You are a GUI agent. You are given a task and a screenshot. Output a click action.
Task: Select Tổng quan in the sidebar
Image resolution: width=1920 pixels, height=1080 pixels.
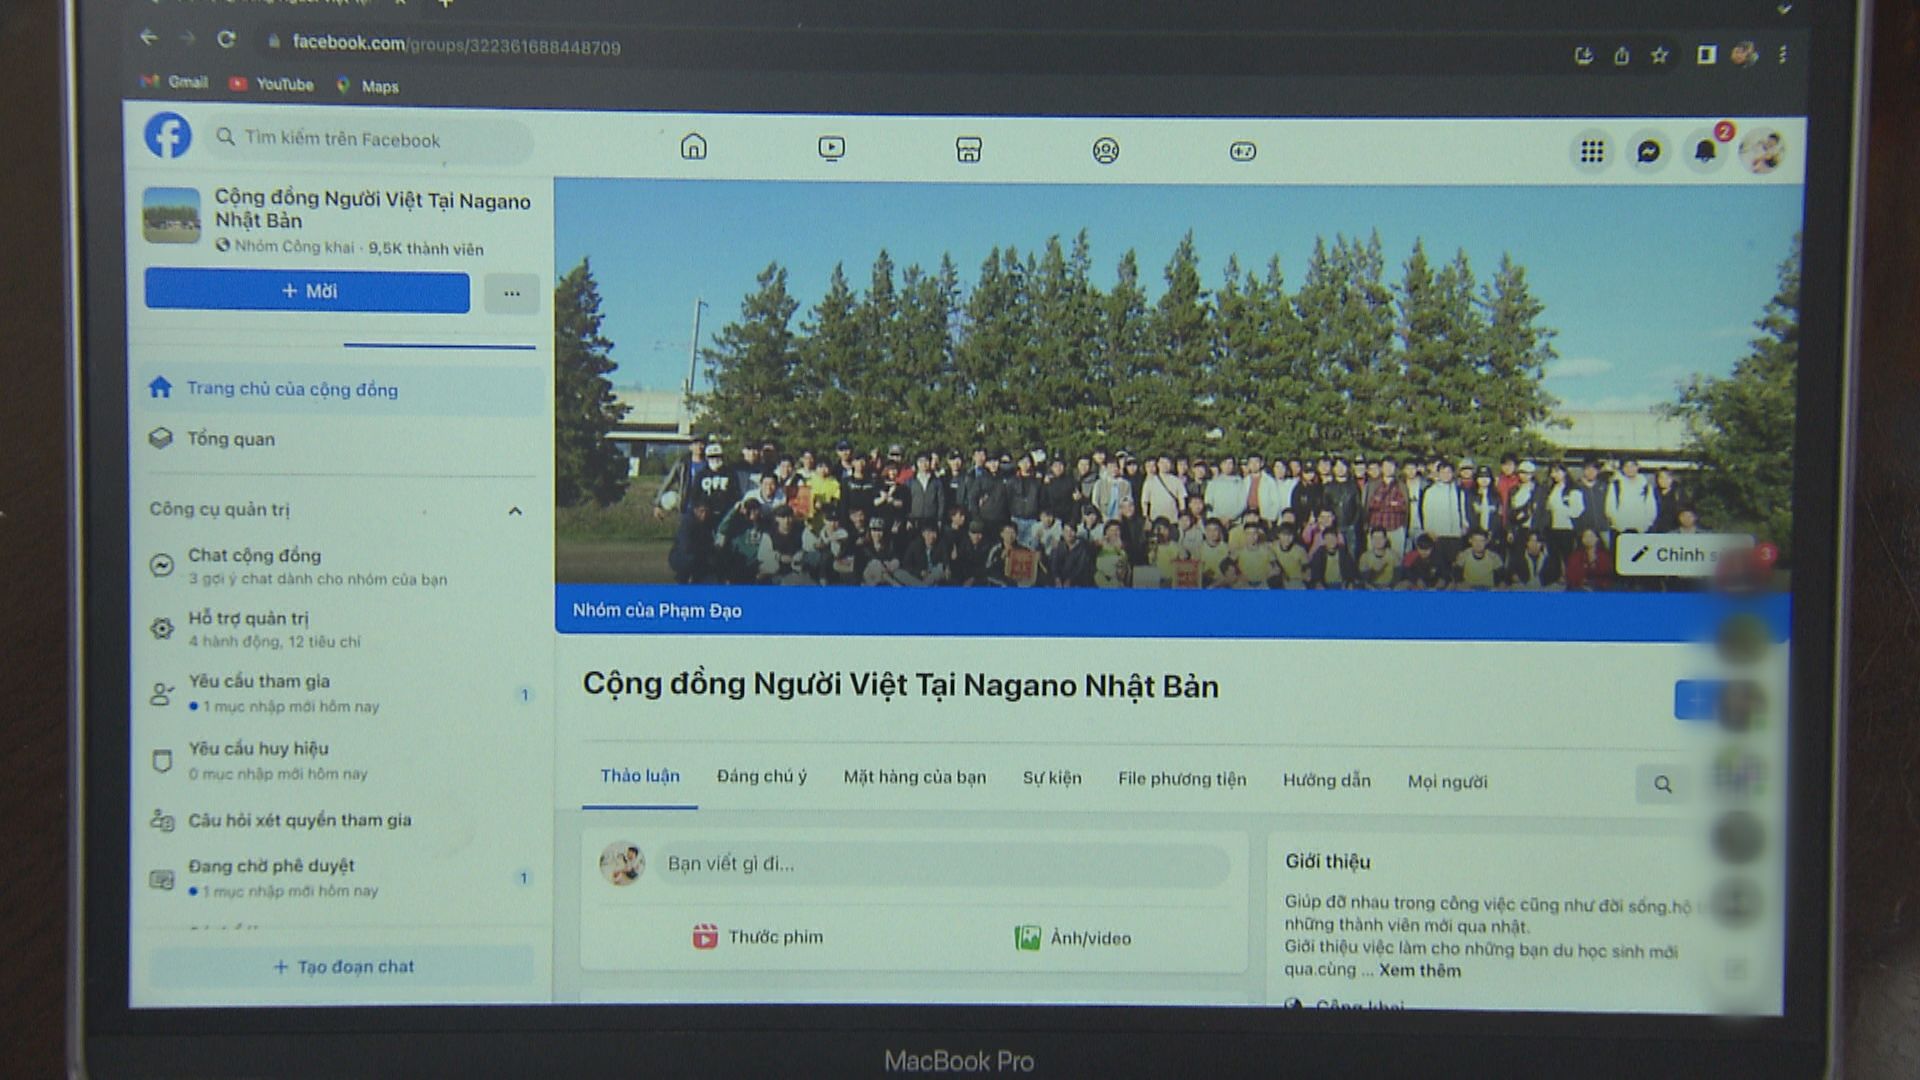(340, 439)
